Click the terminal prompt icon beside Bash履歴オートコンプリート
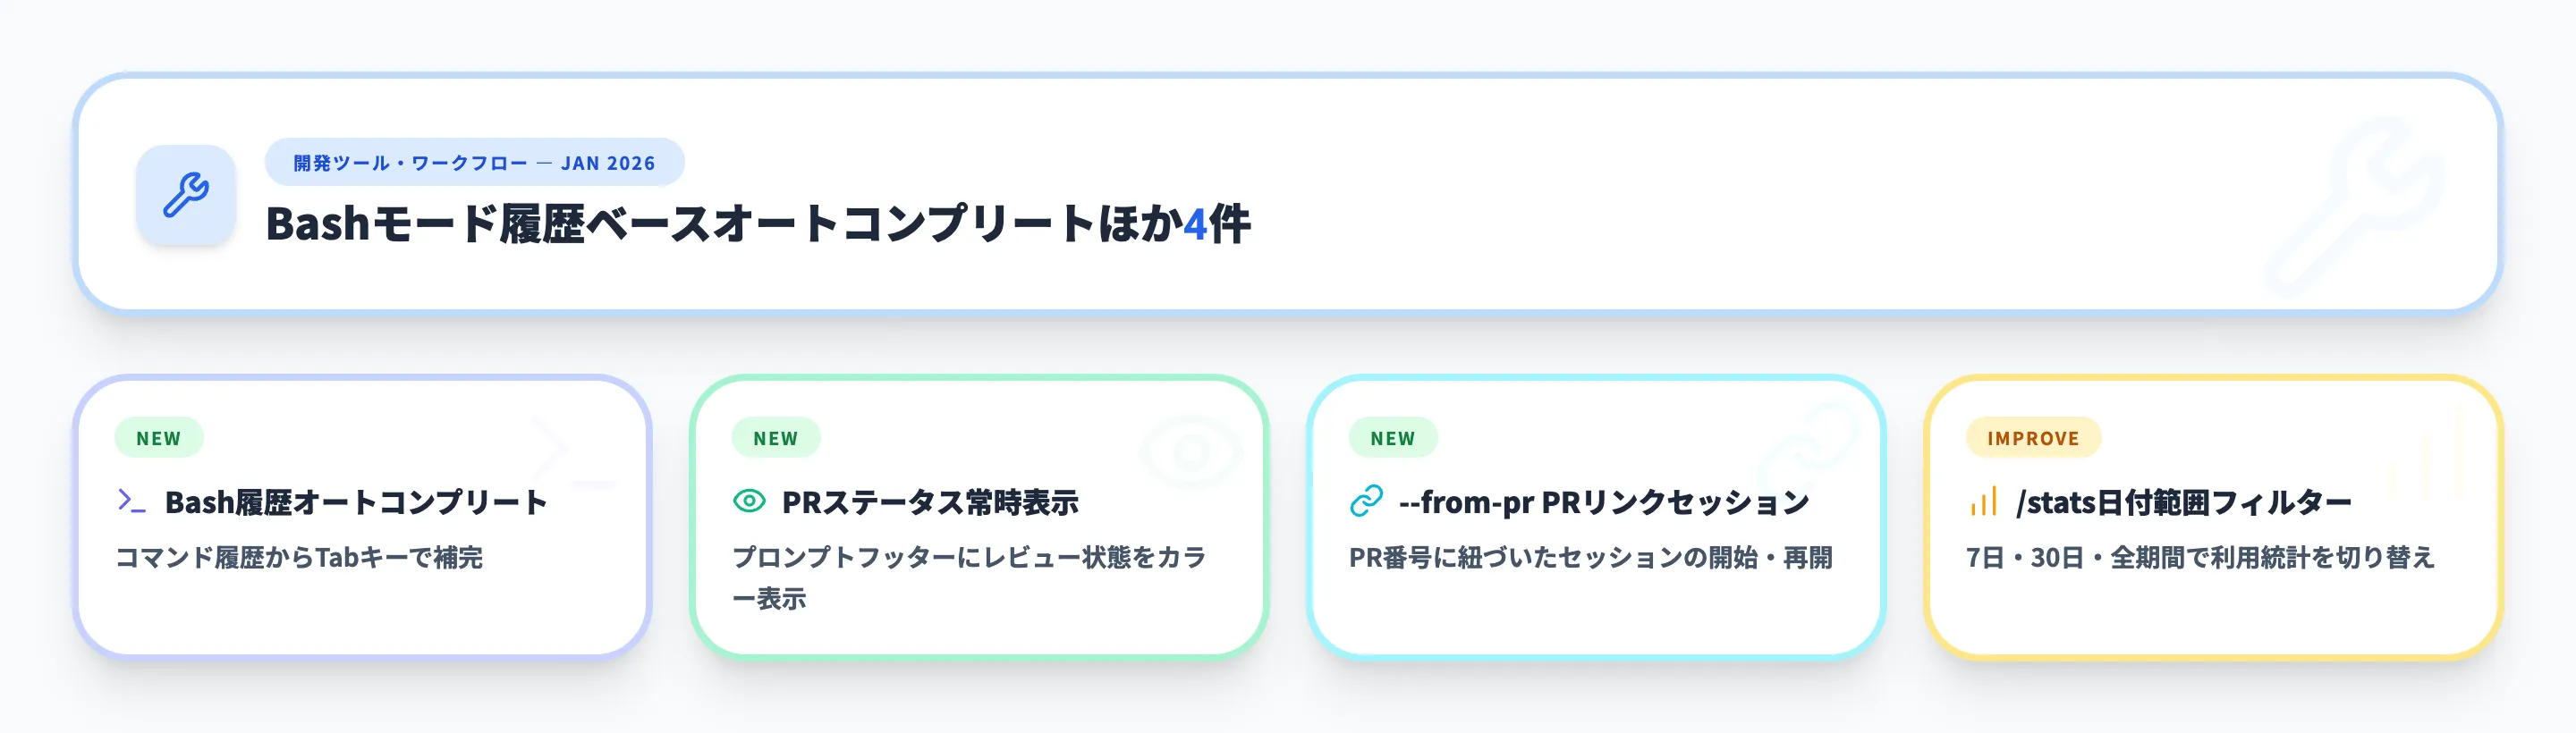This screenshot has height=733, width=2576. tap(132, 501)
